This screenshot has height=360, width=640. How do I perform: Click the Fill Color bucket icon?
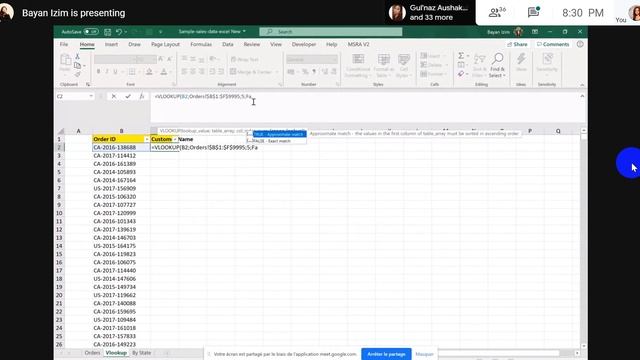click(149, 72)
